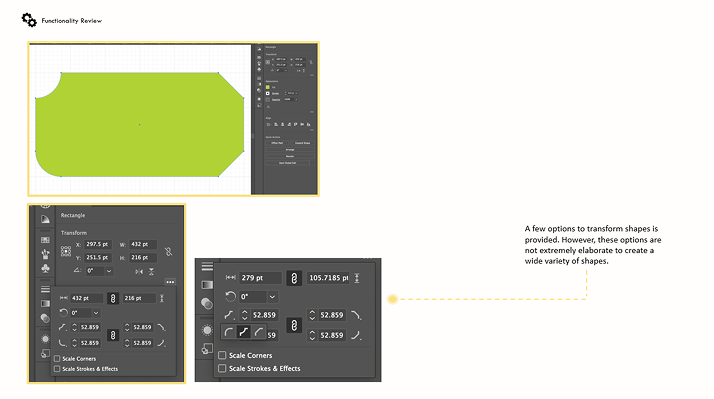The height and width of the screenshot is (399, 714).
Task: Open the angle dropdown beside the H 216 pt field
Action: tap(109, 271)
